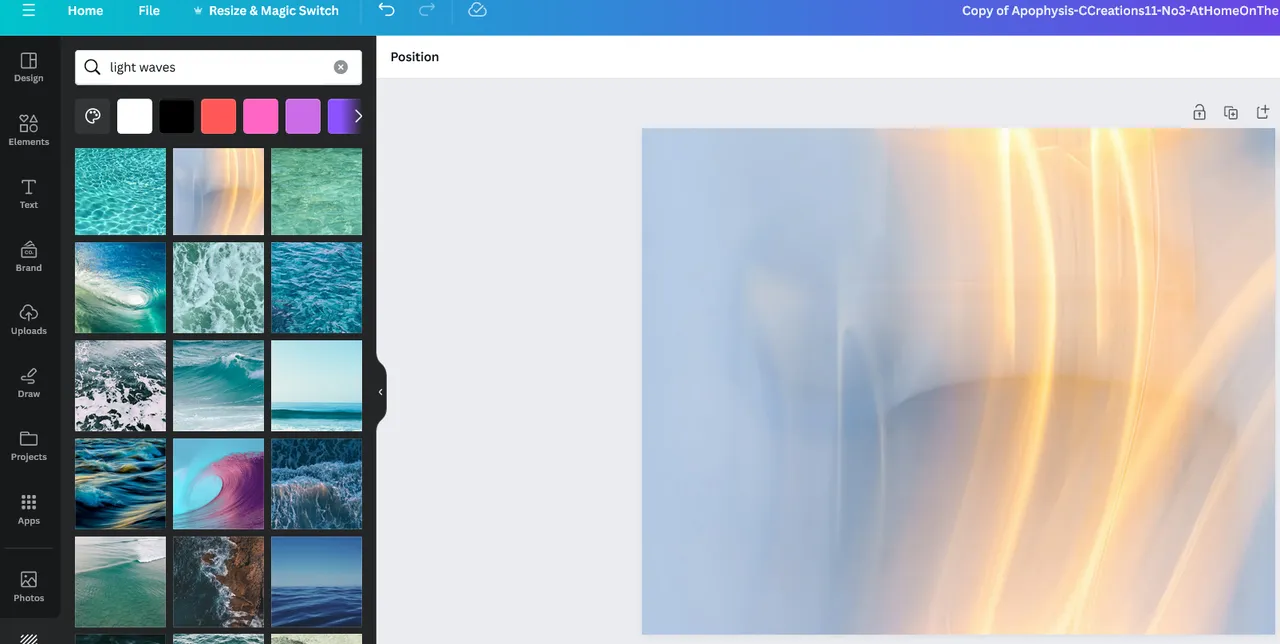Image resolution: width=1280 pixels, height=644 pixels.
Task: Open the Brand panel
Action: click(29, 257)
